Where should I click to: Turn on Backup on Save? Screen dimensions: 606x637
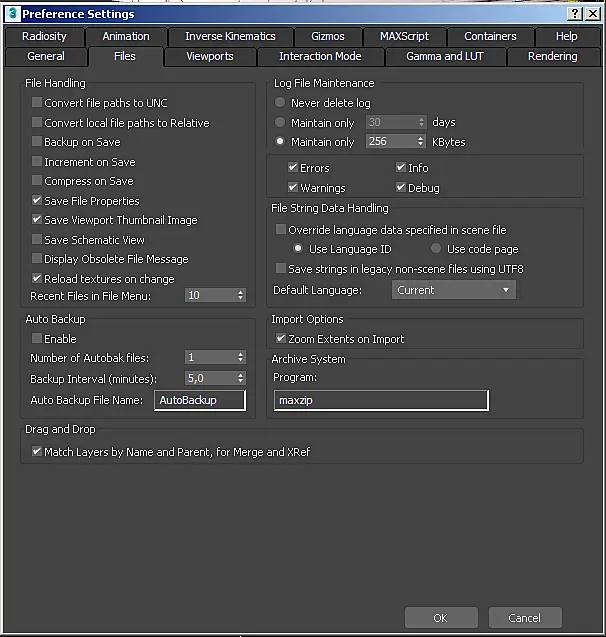(37, 141)
